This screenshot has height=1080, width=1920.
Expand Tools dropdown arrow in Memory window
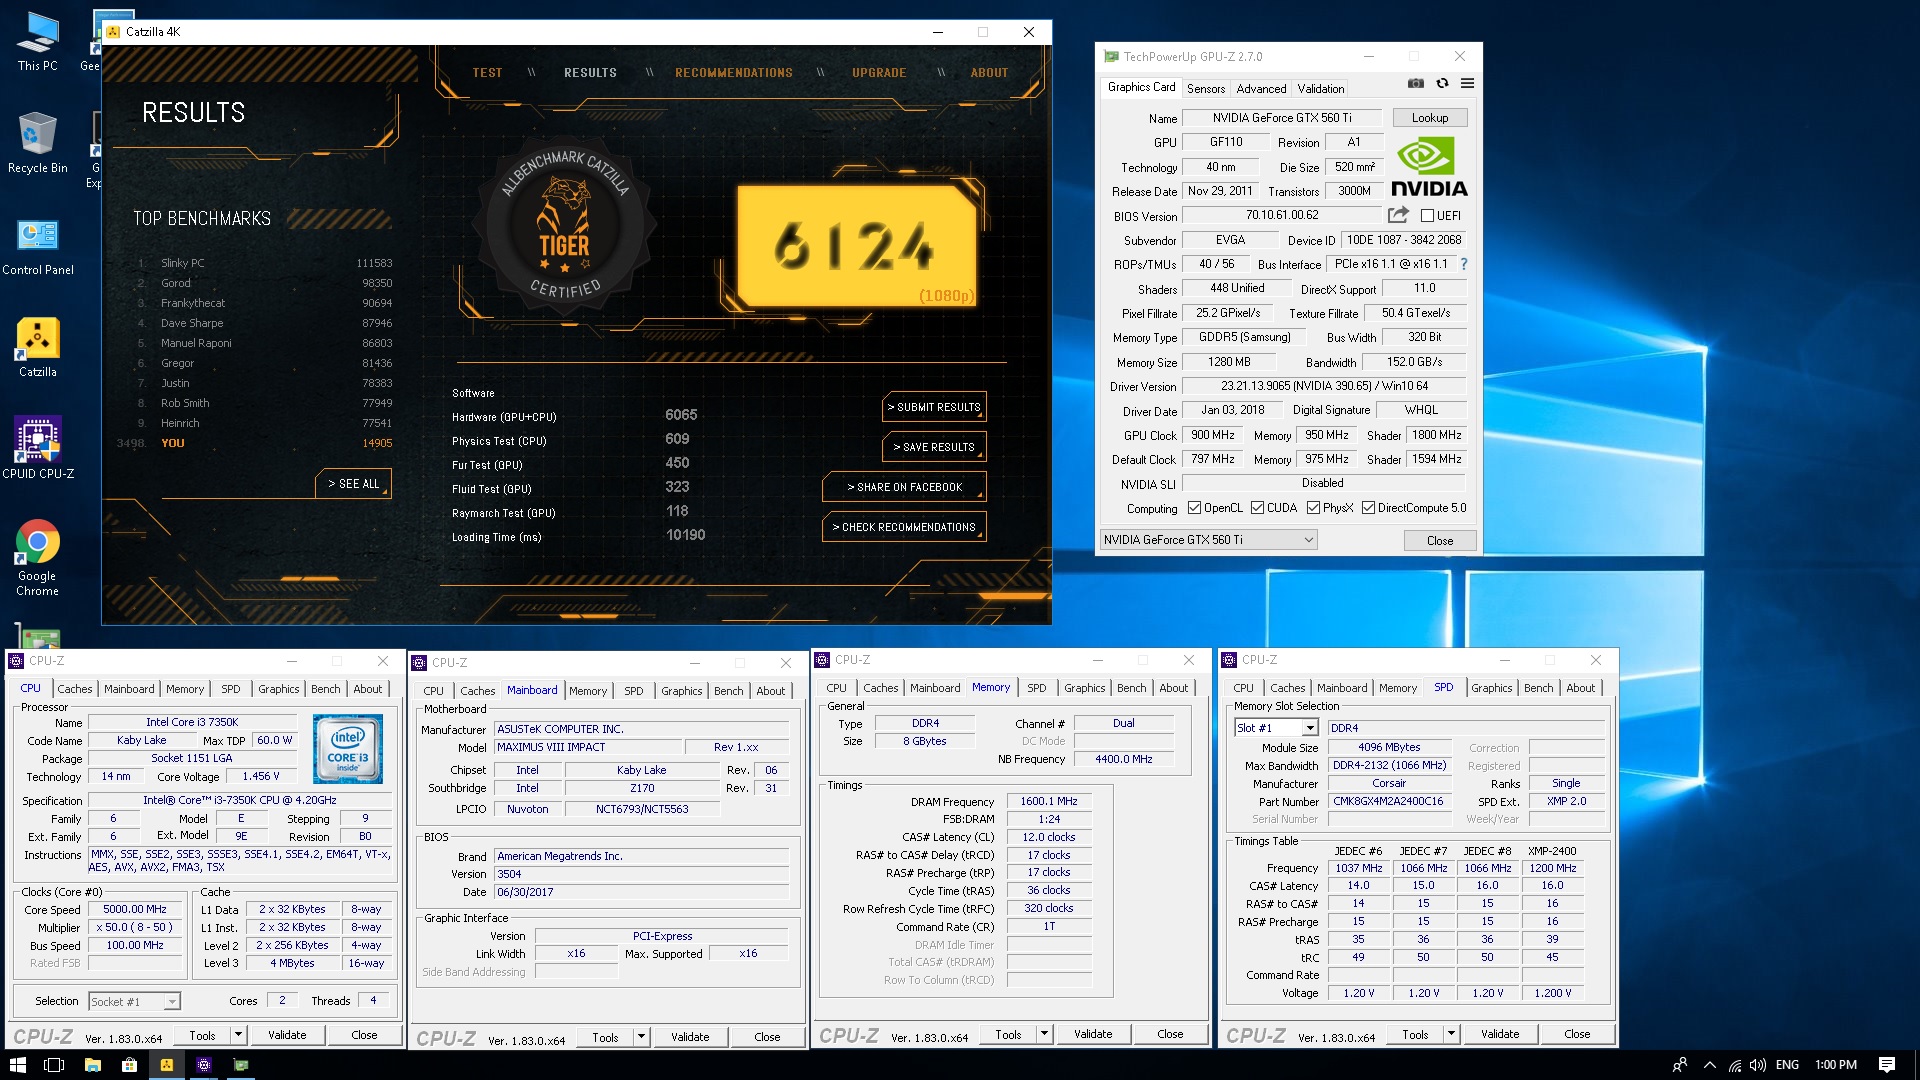(1044, 1034)
